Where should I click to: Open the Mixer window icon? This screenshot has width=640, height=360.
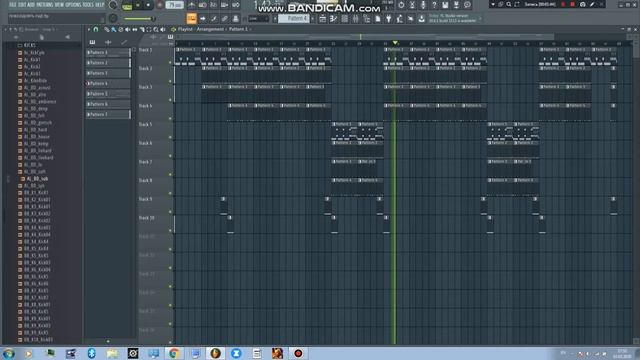tap(356, 19)
